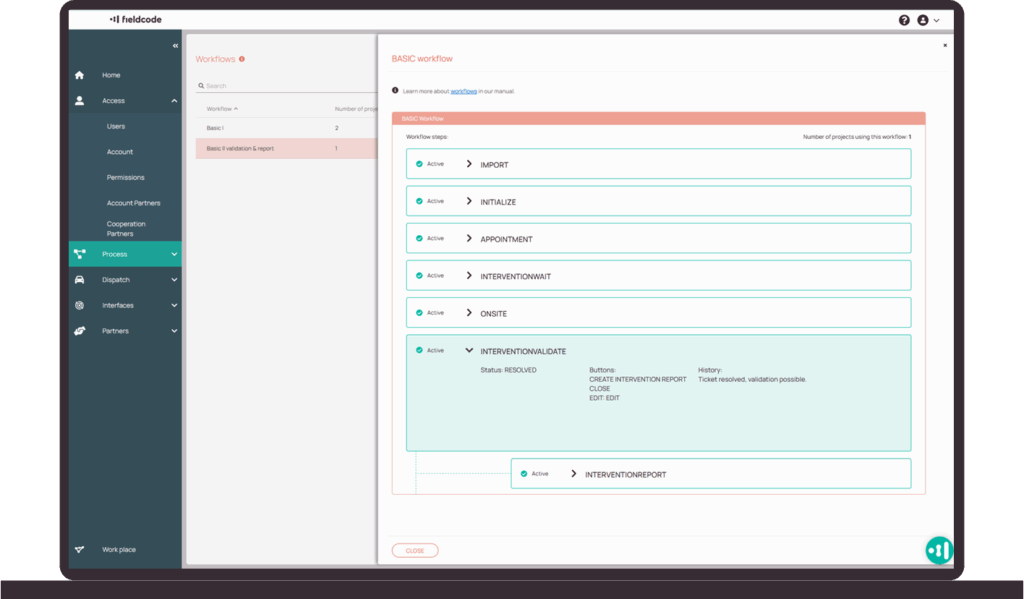Select Account Partners in sidebar

click(x=133, y=203)
